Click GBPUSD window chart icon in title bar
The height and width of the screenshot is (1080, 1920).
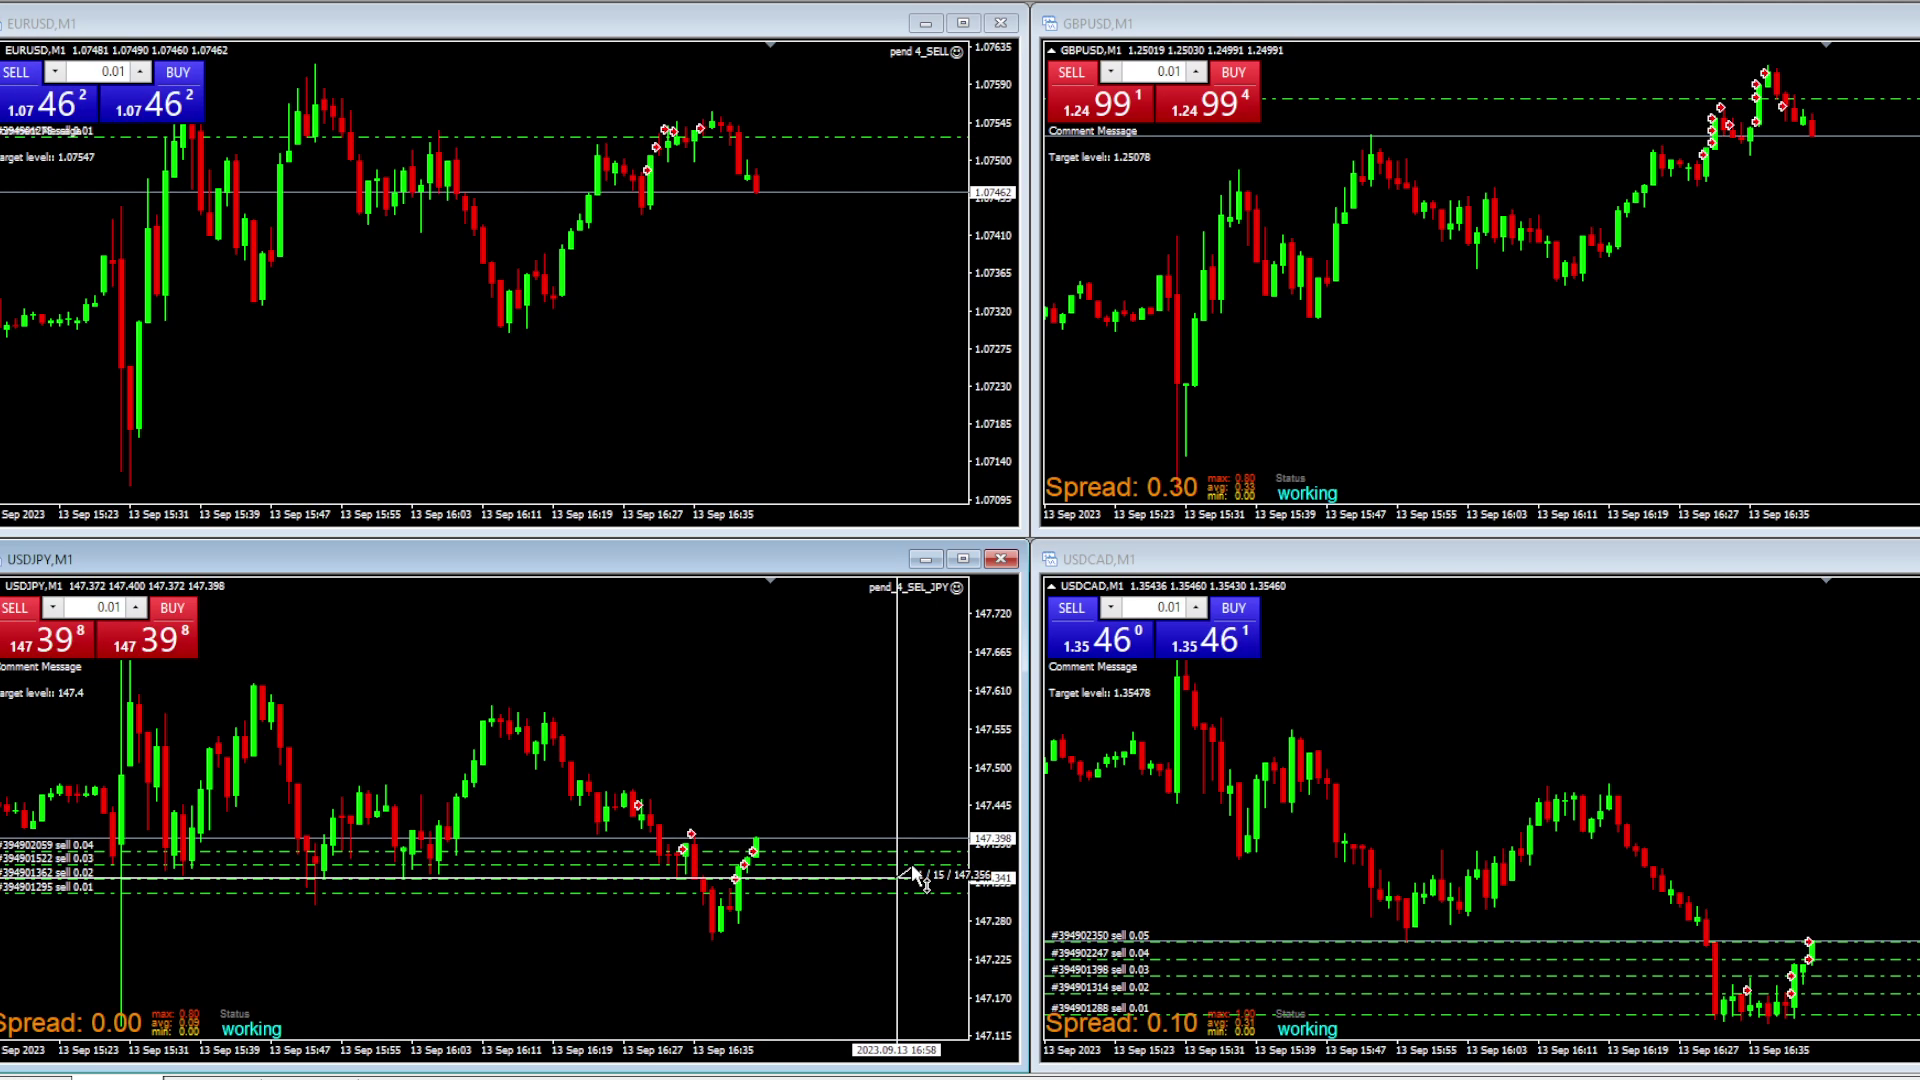1049,23
